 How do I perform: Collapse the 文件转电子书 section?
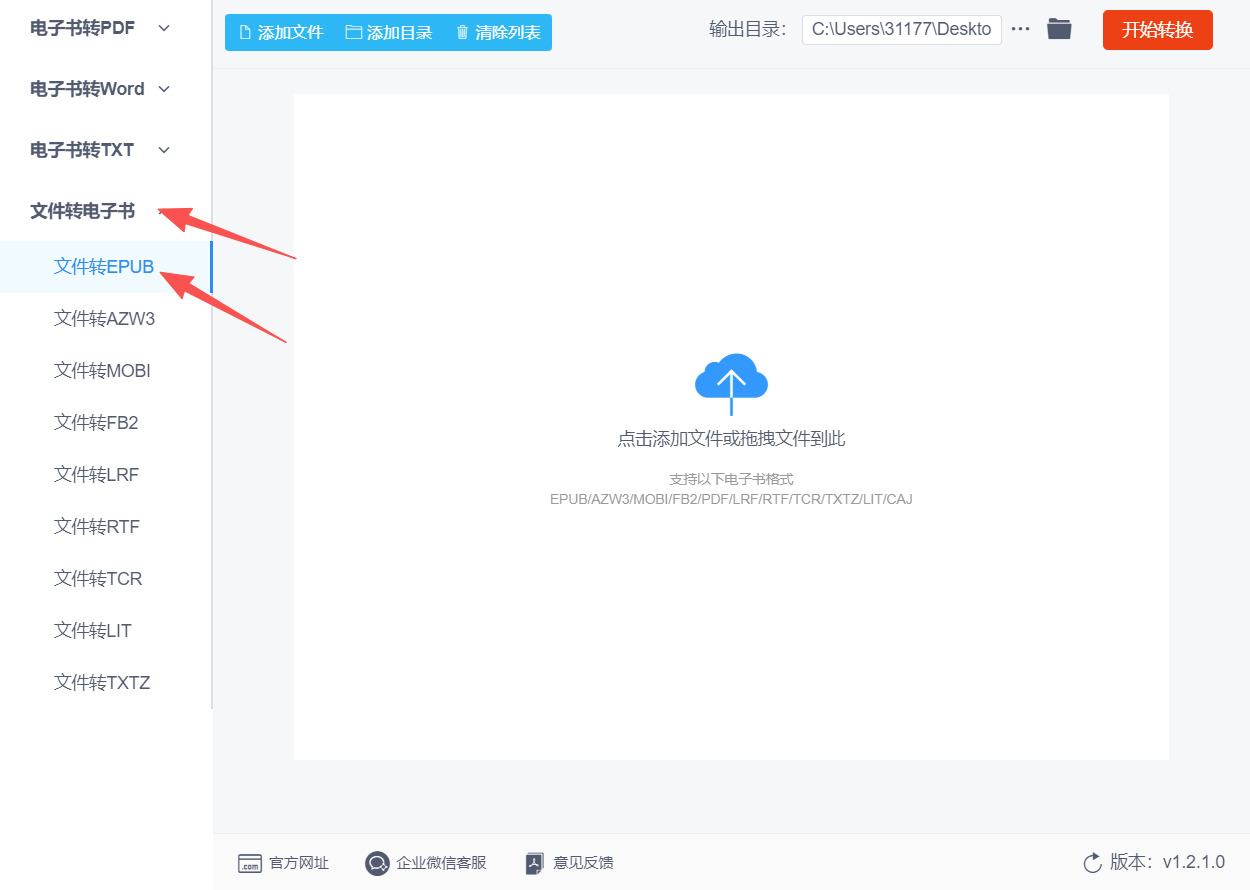[x=83, y=211]
